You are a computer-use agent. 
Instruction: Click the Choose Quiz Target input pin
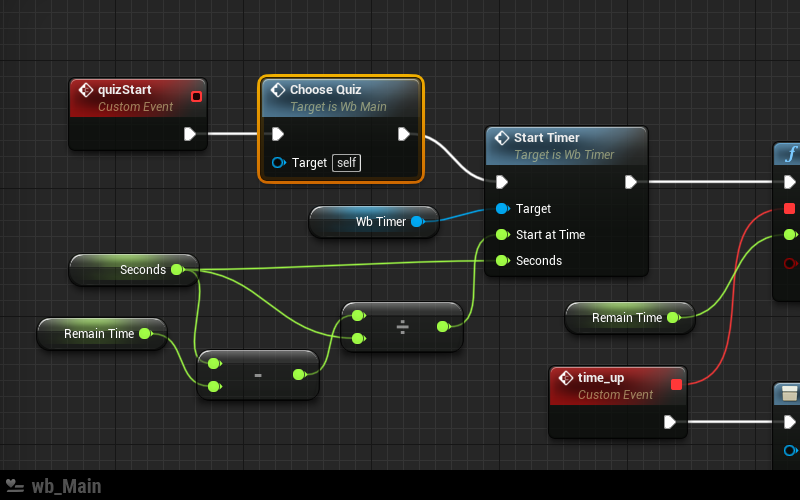point(279,163)
